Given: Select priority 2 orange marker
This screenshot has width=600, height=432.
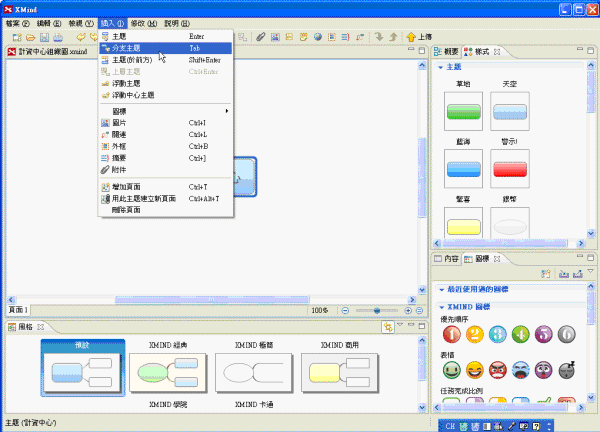Looking at the screenshot, I should [x=474, y=334].
